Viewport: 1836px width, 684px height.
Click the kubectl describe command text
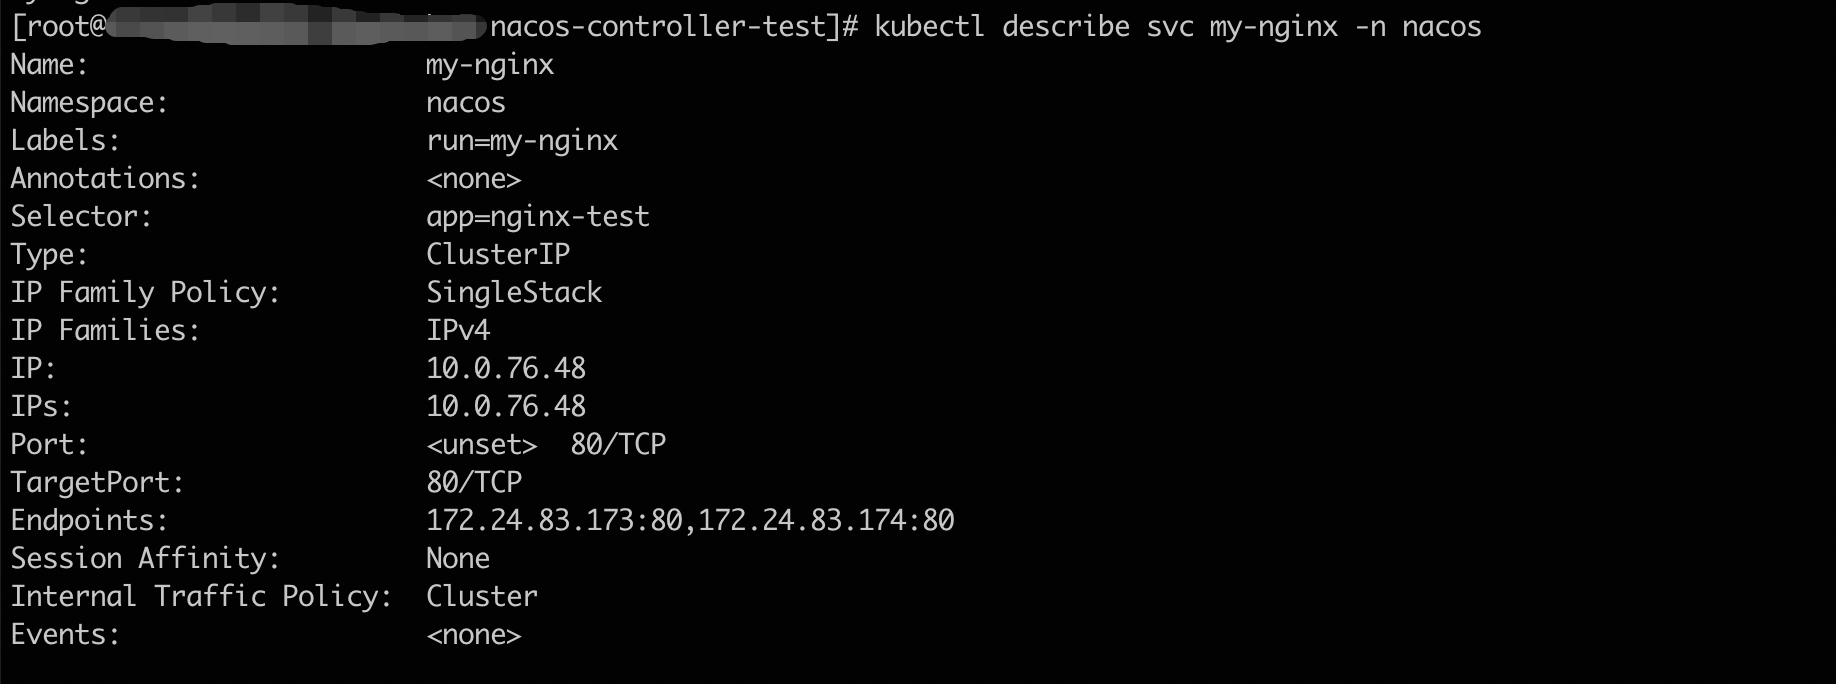pos(1177,27)
